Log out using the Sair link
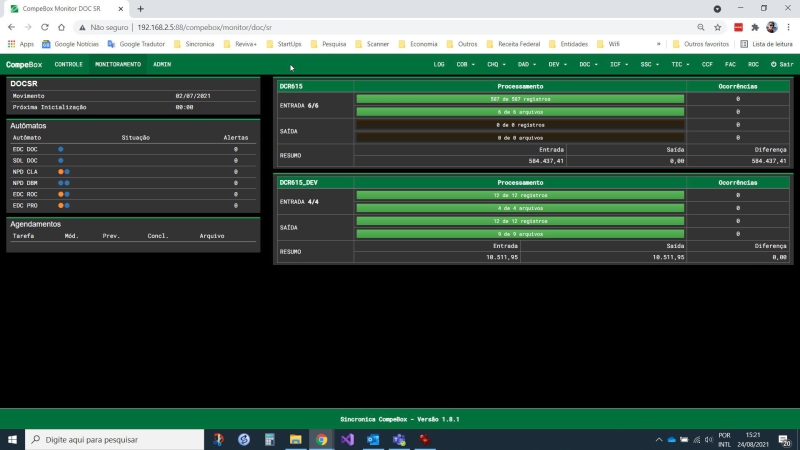 click(x=782, y=64)
